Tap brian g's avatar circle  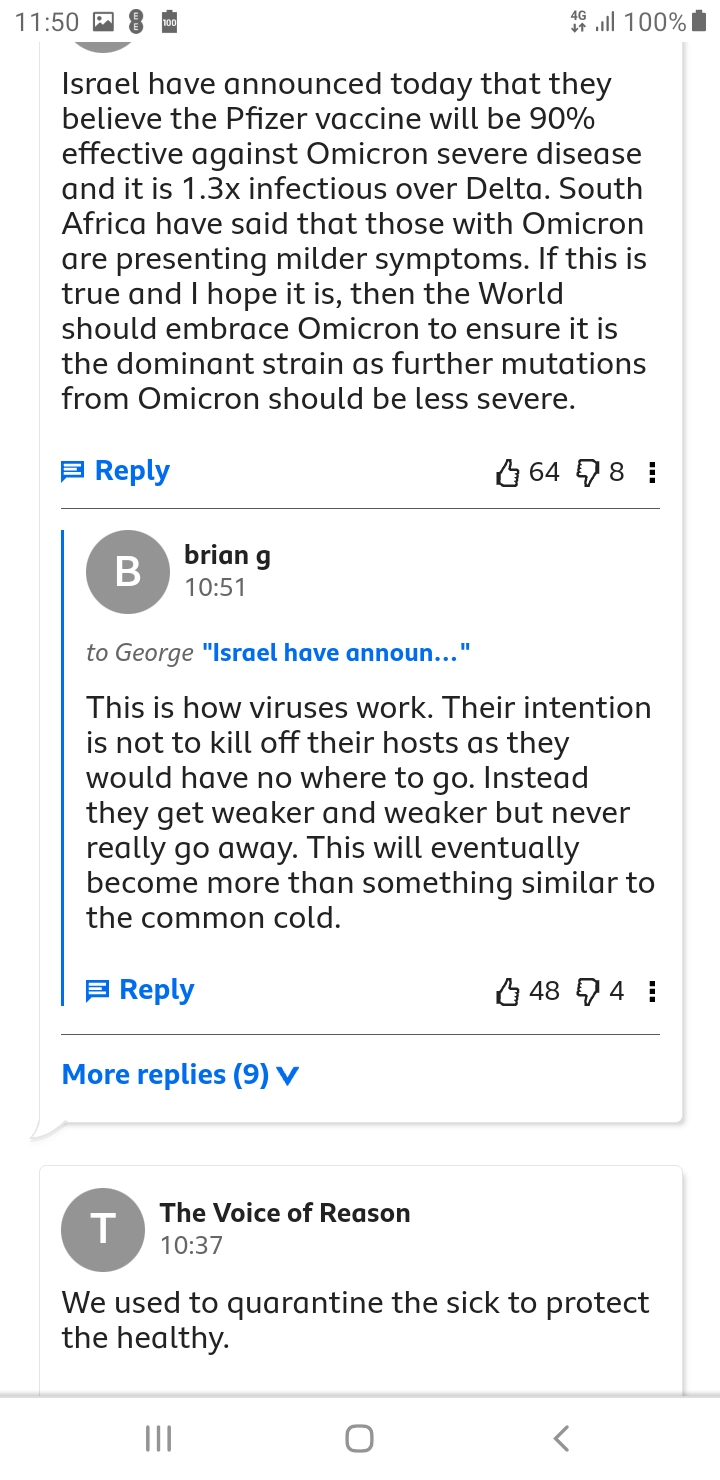pyautogui.click(x=127, y=572)
